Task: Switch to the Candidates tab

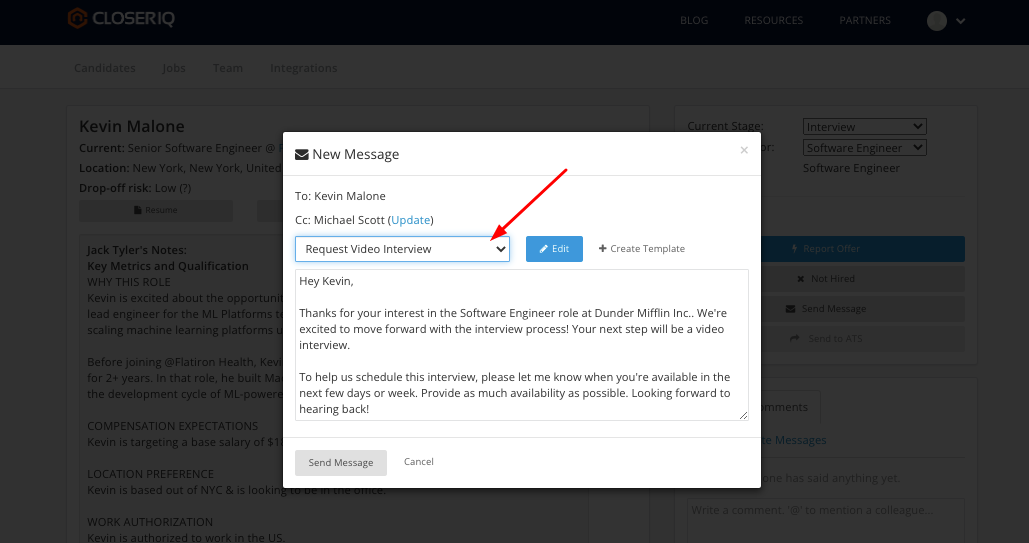Action: coord(105,68)
